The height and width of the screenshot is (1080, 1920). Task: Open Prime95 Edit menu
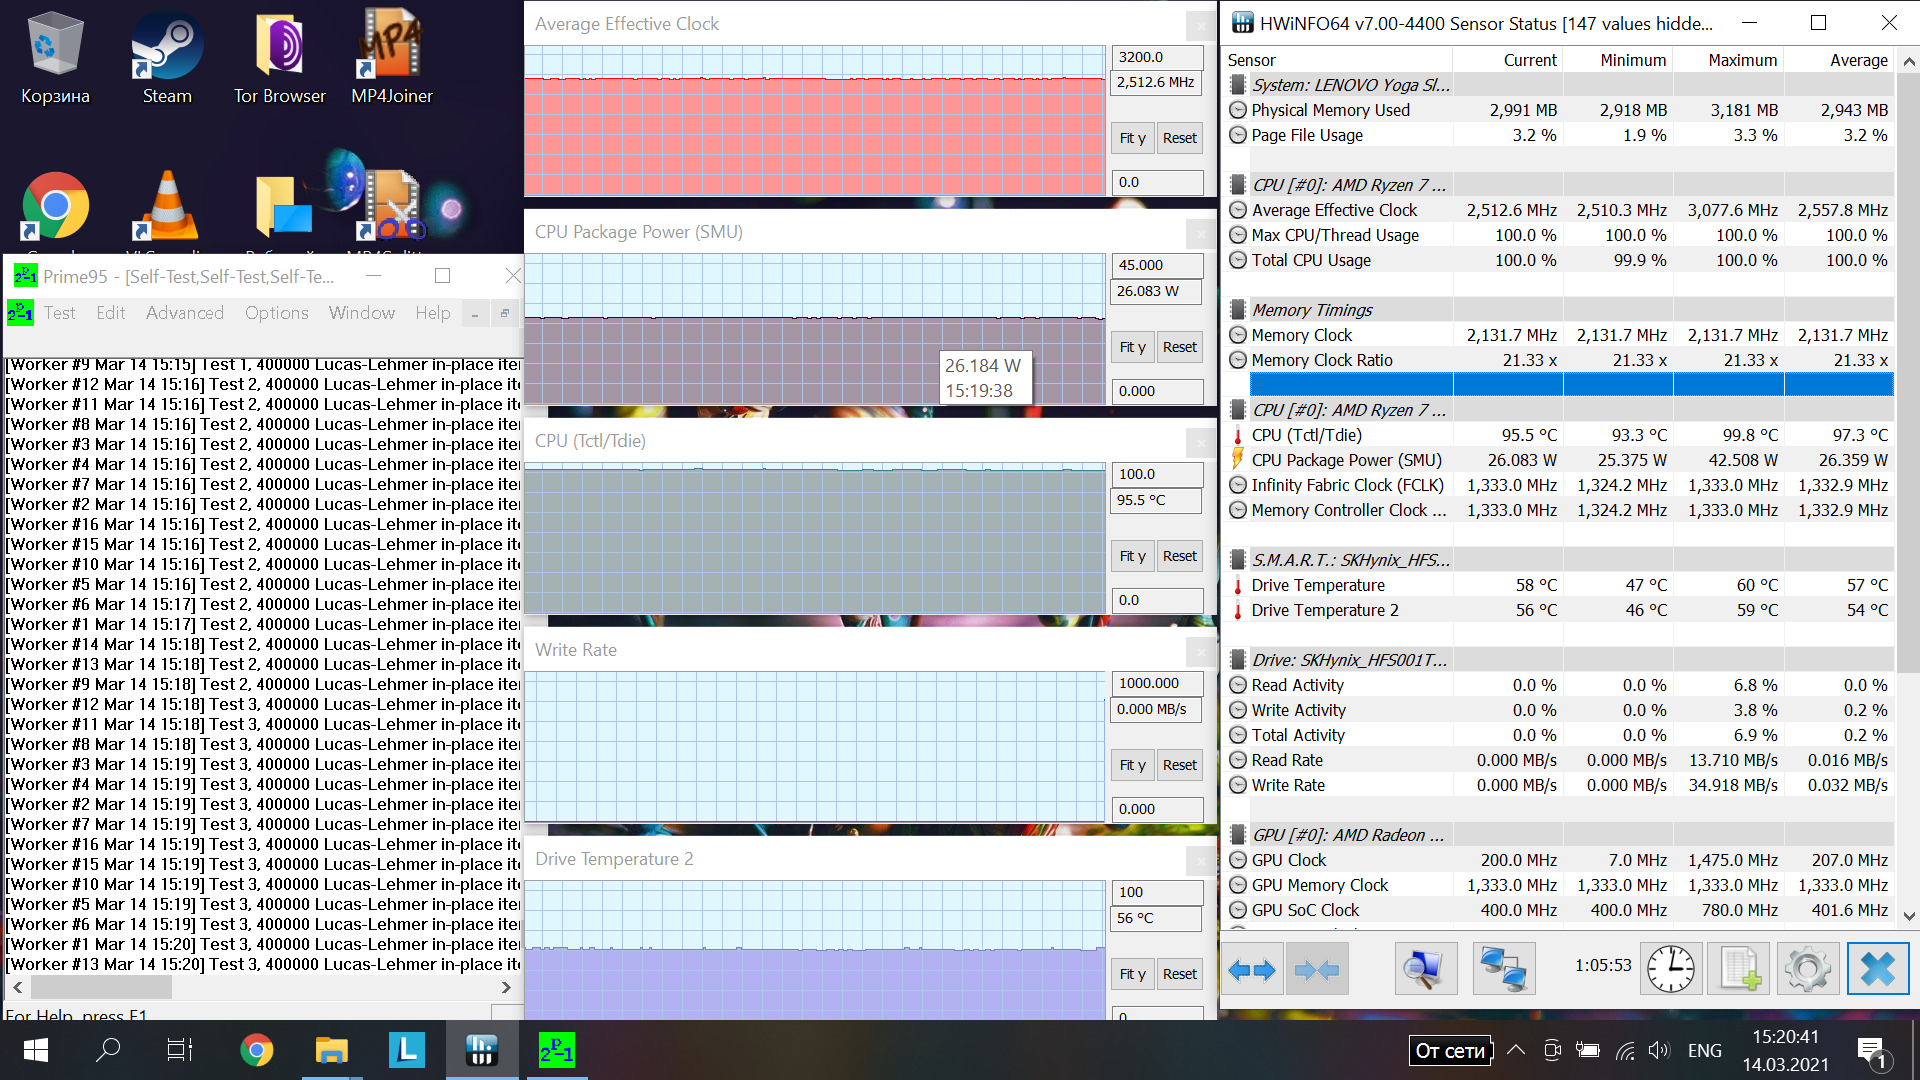point(111,313)
